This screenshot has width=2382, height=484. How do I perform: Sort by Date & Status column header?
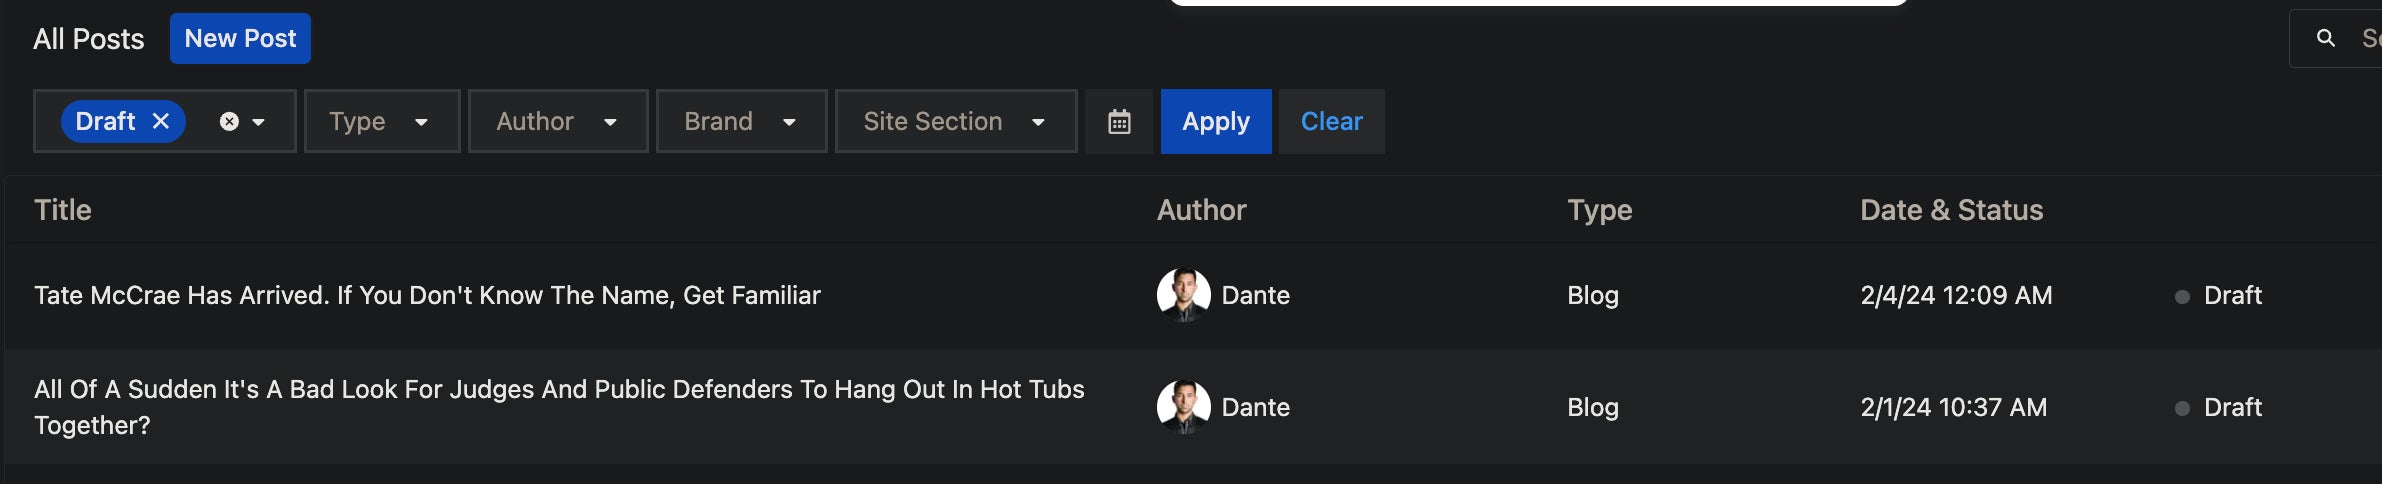coord(1951,210)
